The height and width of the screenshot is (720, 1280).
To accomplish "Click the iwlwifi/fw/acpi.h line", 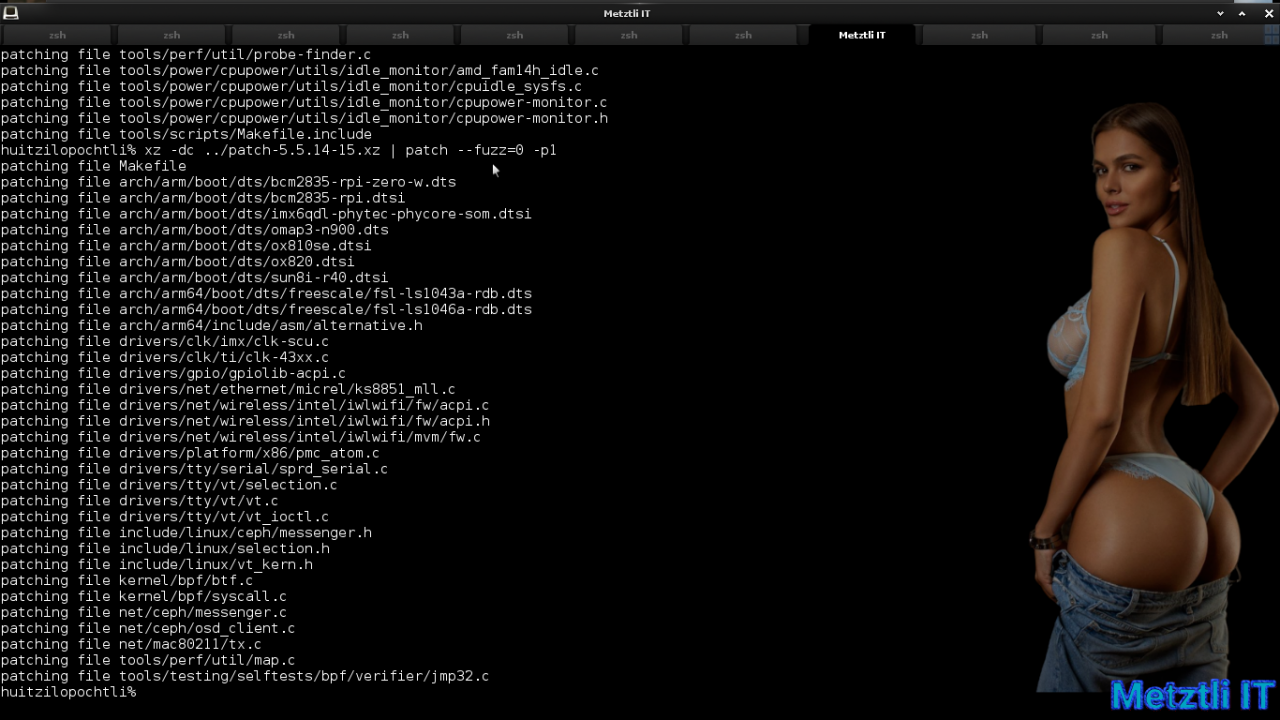I will tap(245, 422).
